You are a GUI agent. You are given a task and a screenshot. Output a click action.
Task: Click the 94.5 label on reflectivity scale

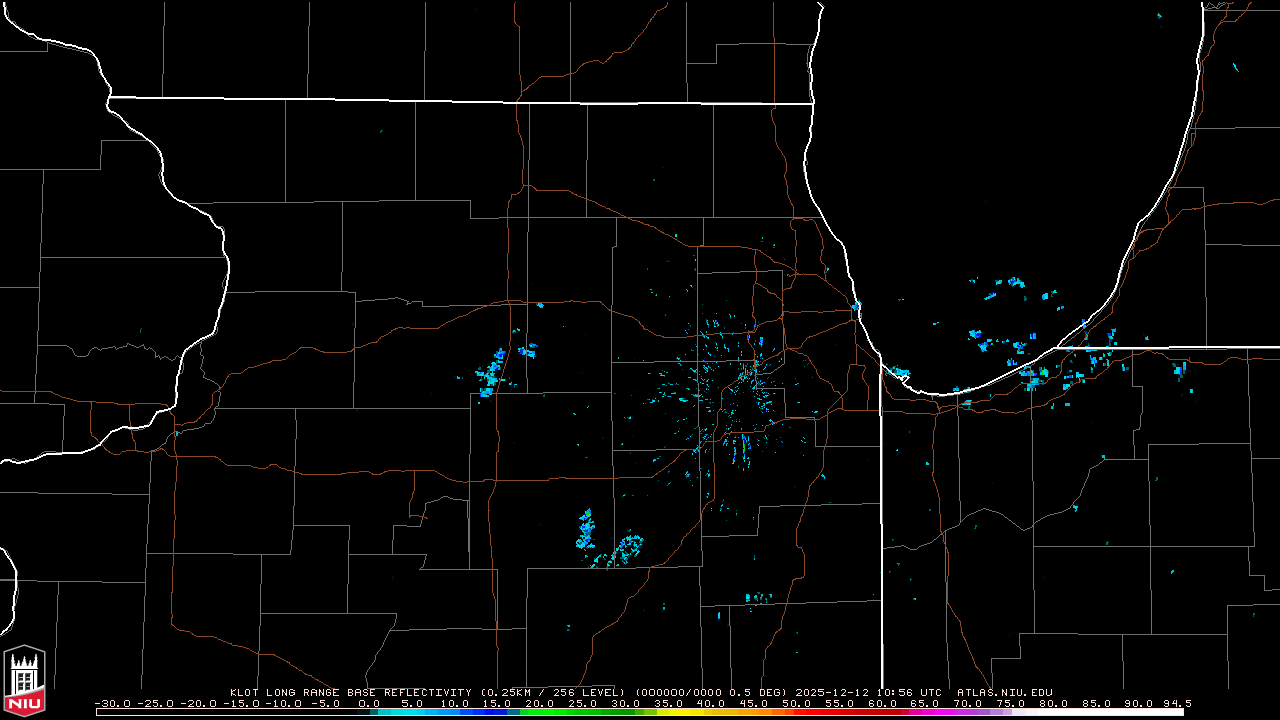click(x=1176, y=703)
